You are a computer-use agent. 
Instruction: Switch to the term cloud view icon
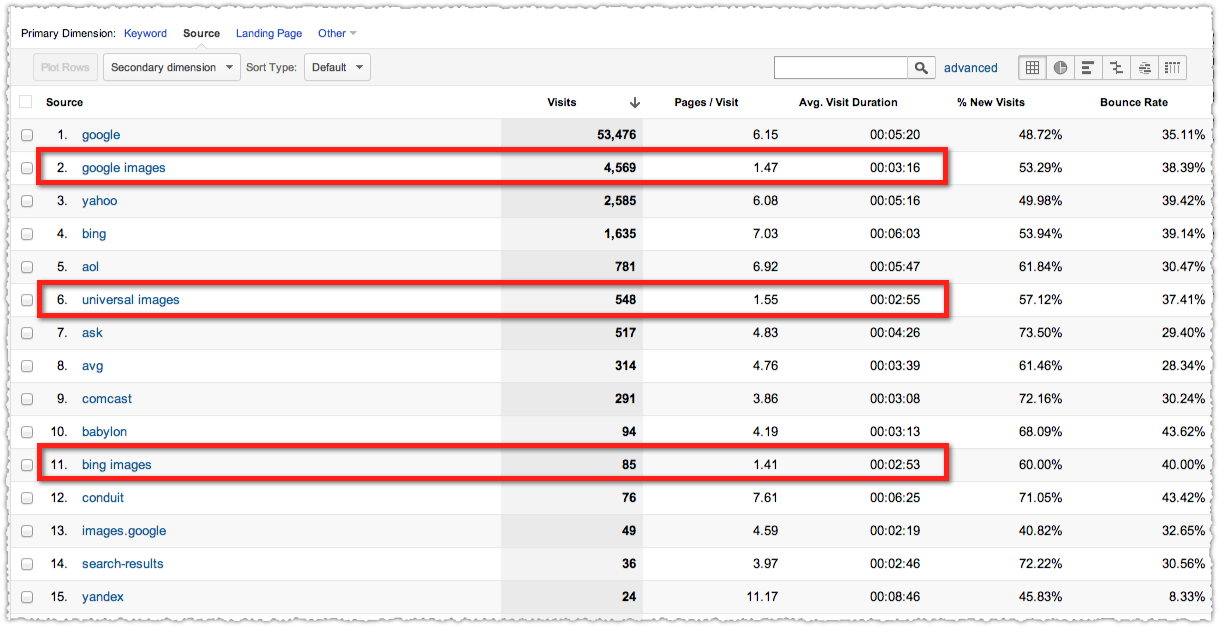coord(1144,68)
